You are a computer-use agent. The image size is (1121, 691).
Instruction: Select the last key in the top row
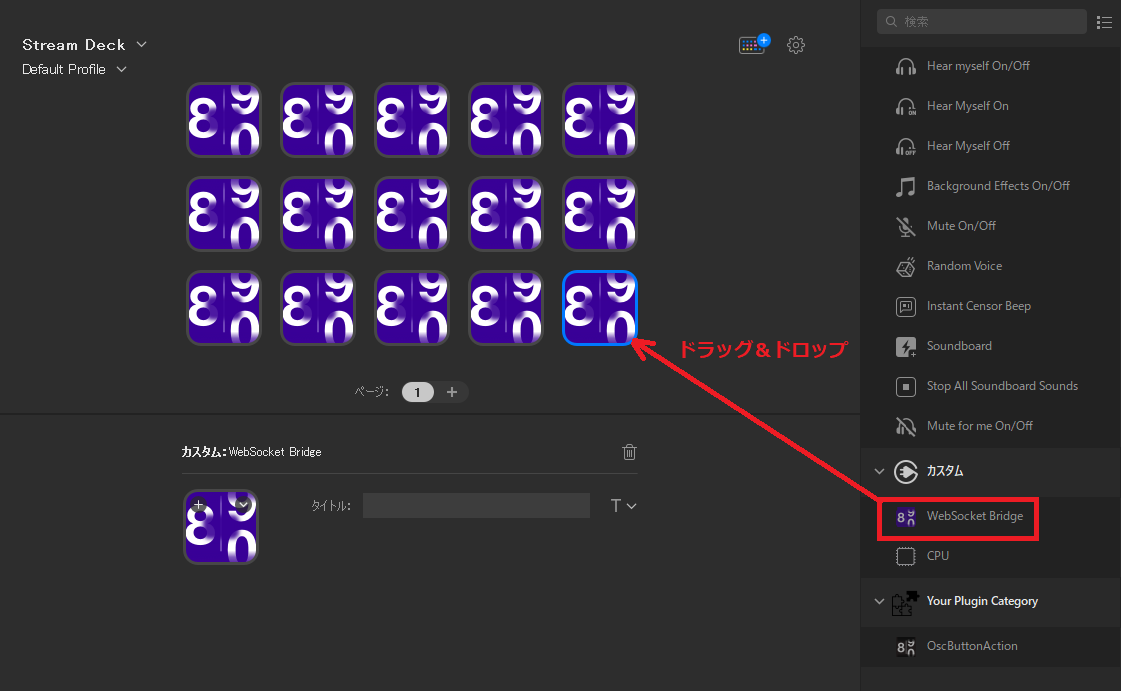[600, 120]
